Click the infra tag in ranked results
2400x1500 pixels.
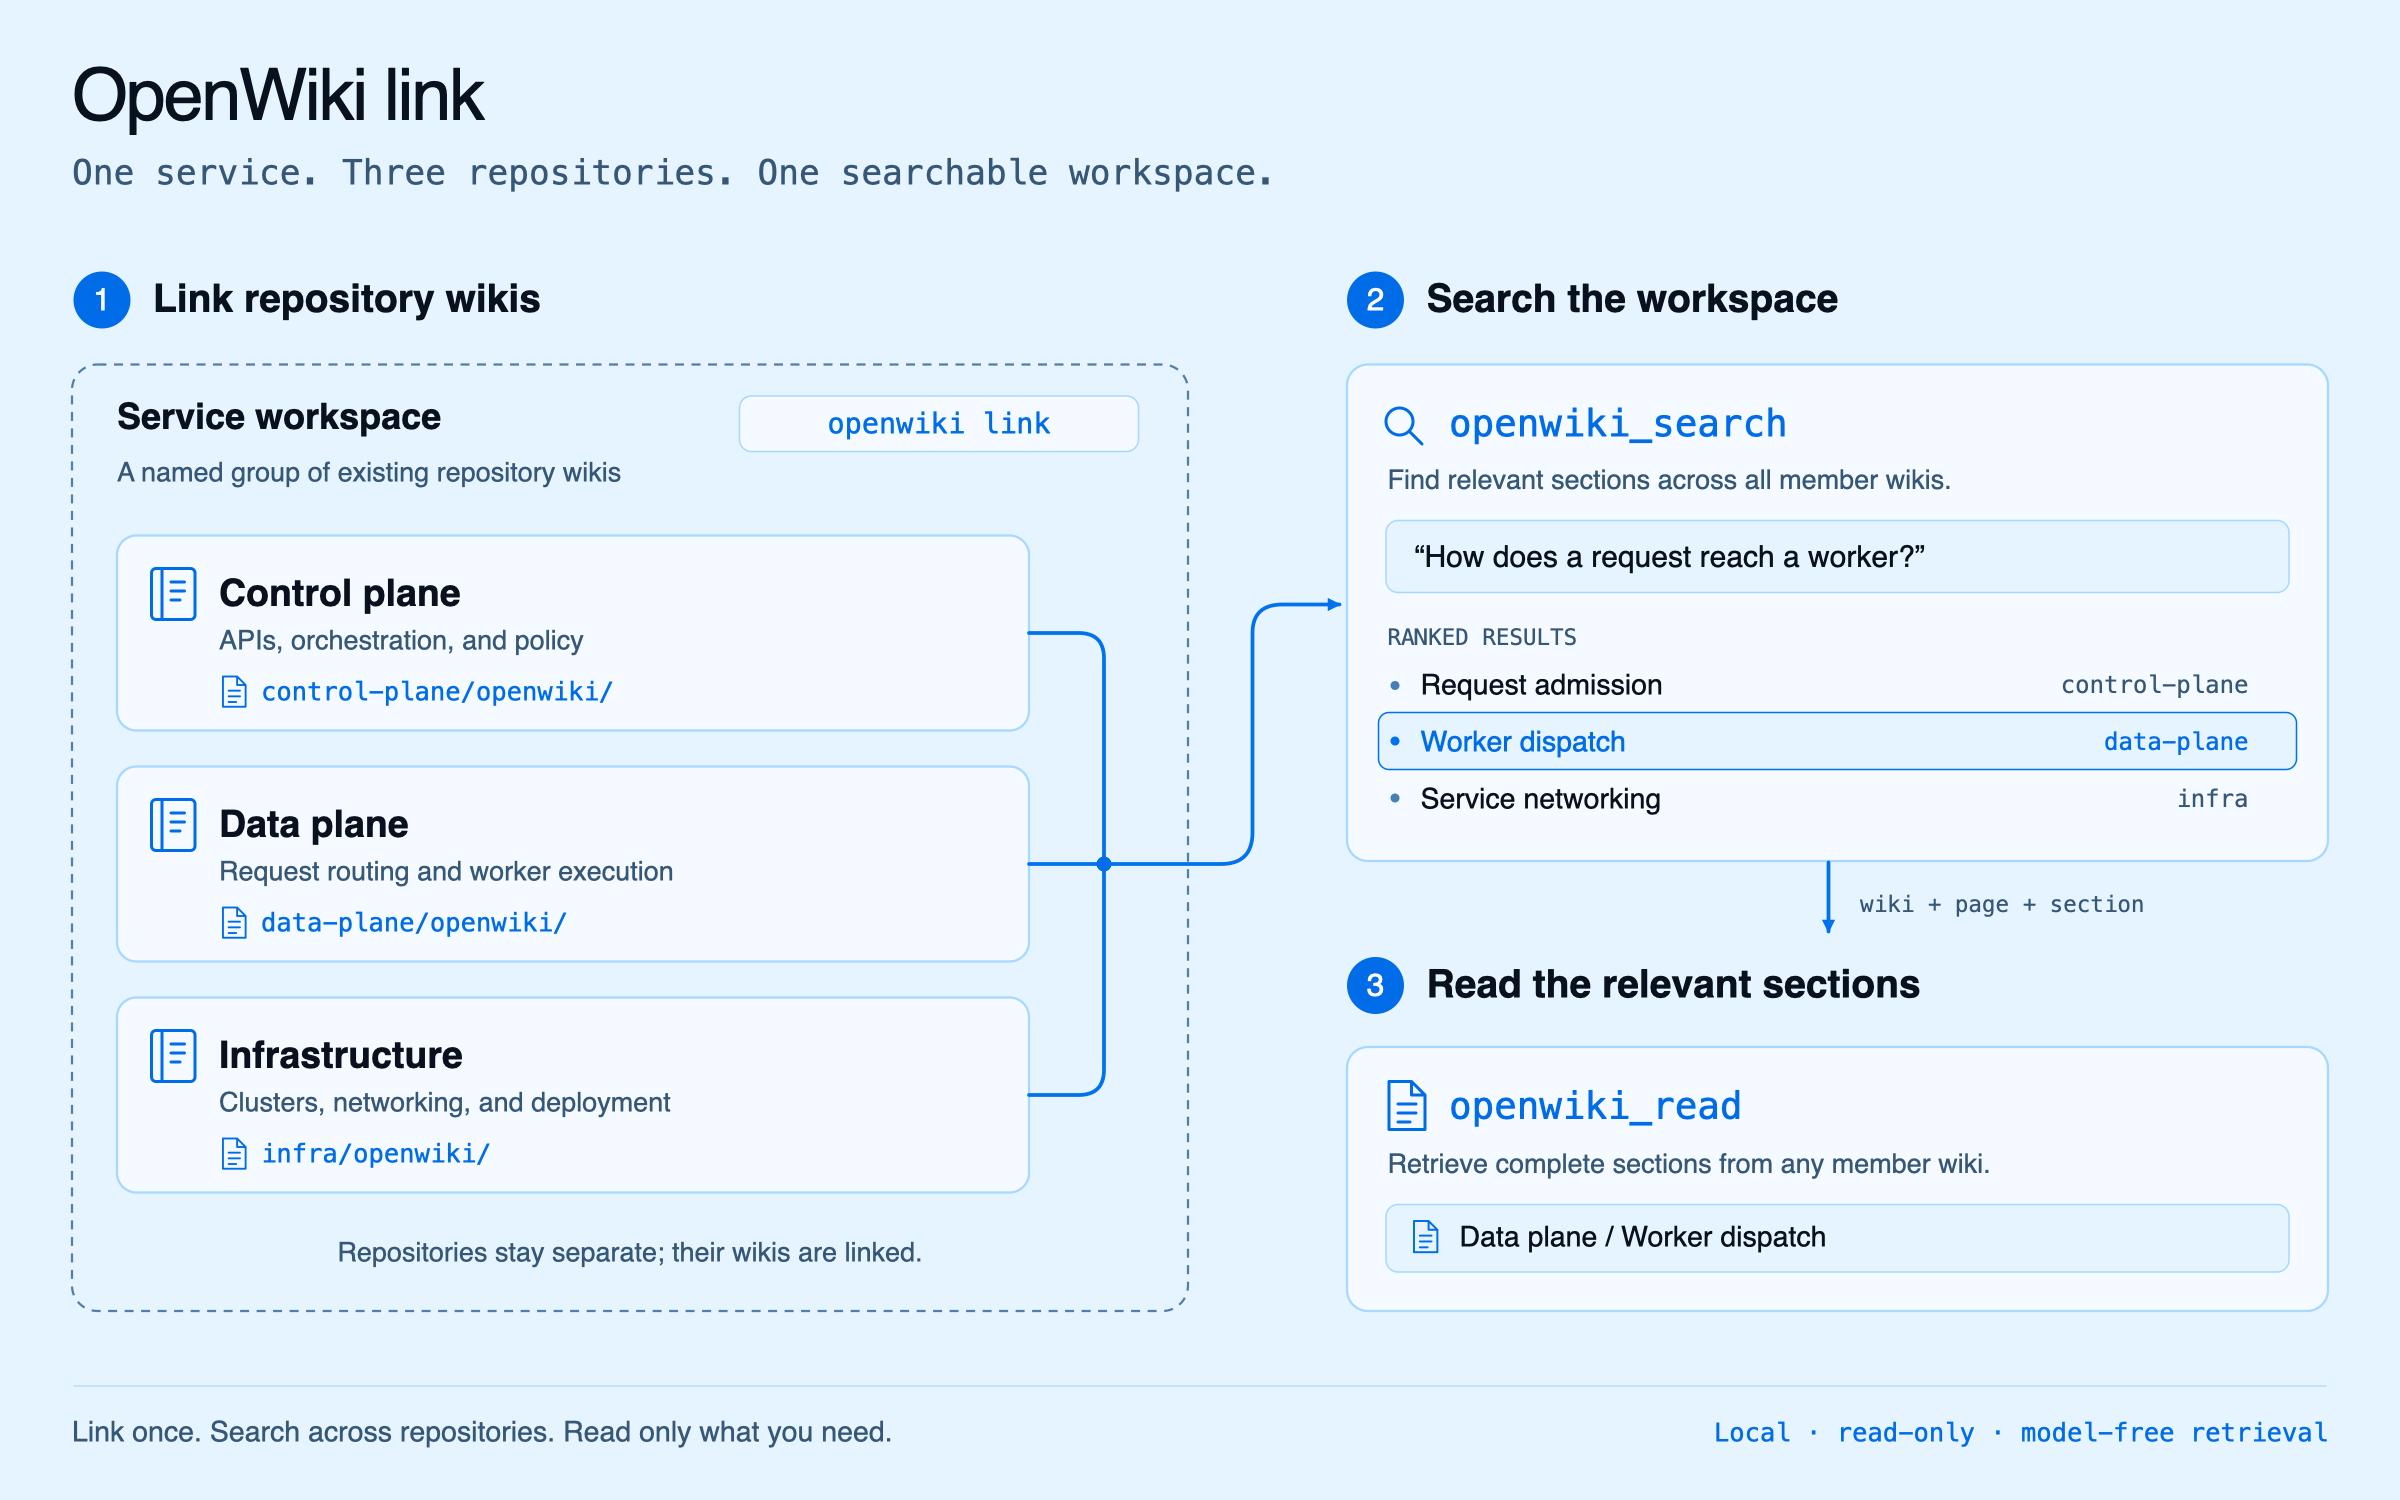[2212, 799]
